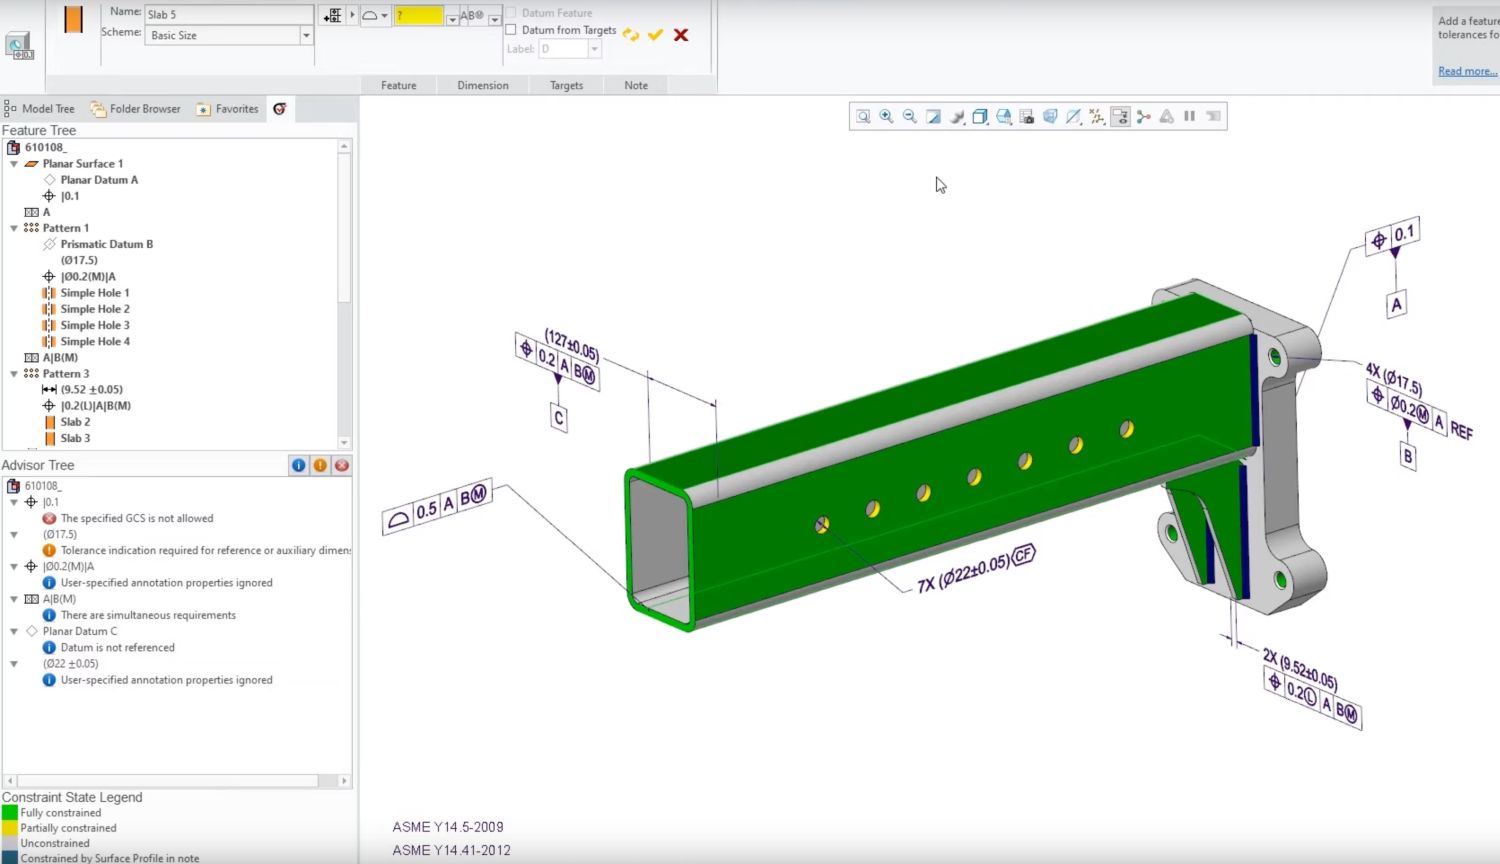Image resolution: width=1500 pixels, height=864 pixels.
Task: Click the grayed triangle toolbar icon
Action: 1167,117
